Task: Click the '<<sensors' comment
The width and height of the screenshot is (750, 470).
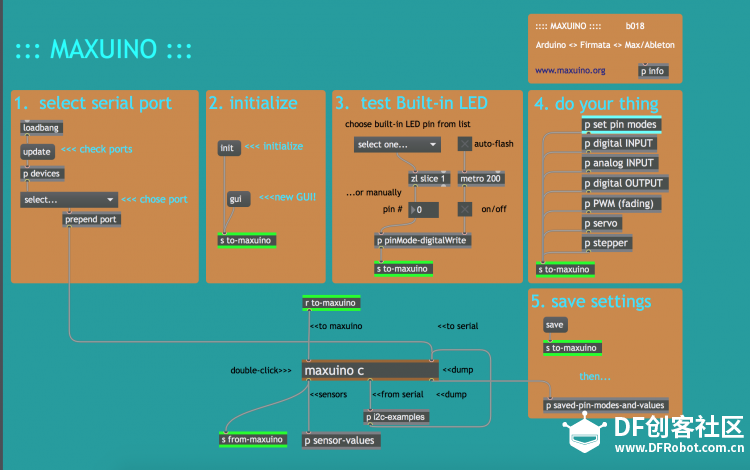Action: 329,394
